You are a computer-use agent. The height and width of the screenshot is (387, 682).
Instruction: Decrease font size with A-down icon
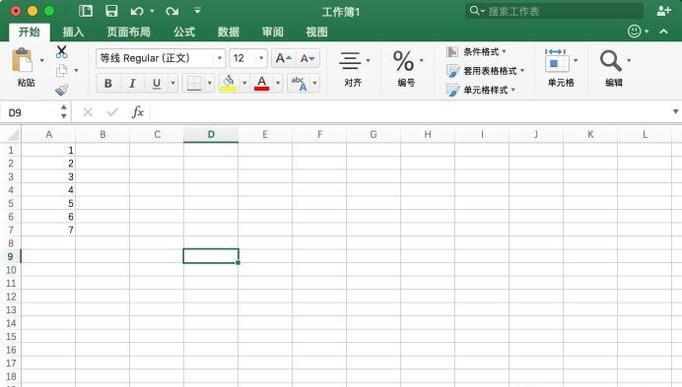coord(307,58)
